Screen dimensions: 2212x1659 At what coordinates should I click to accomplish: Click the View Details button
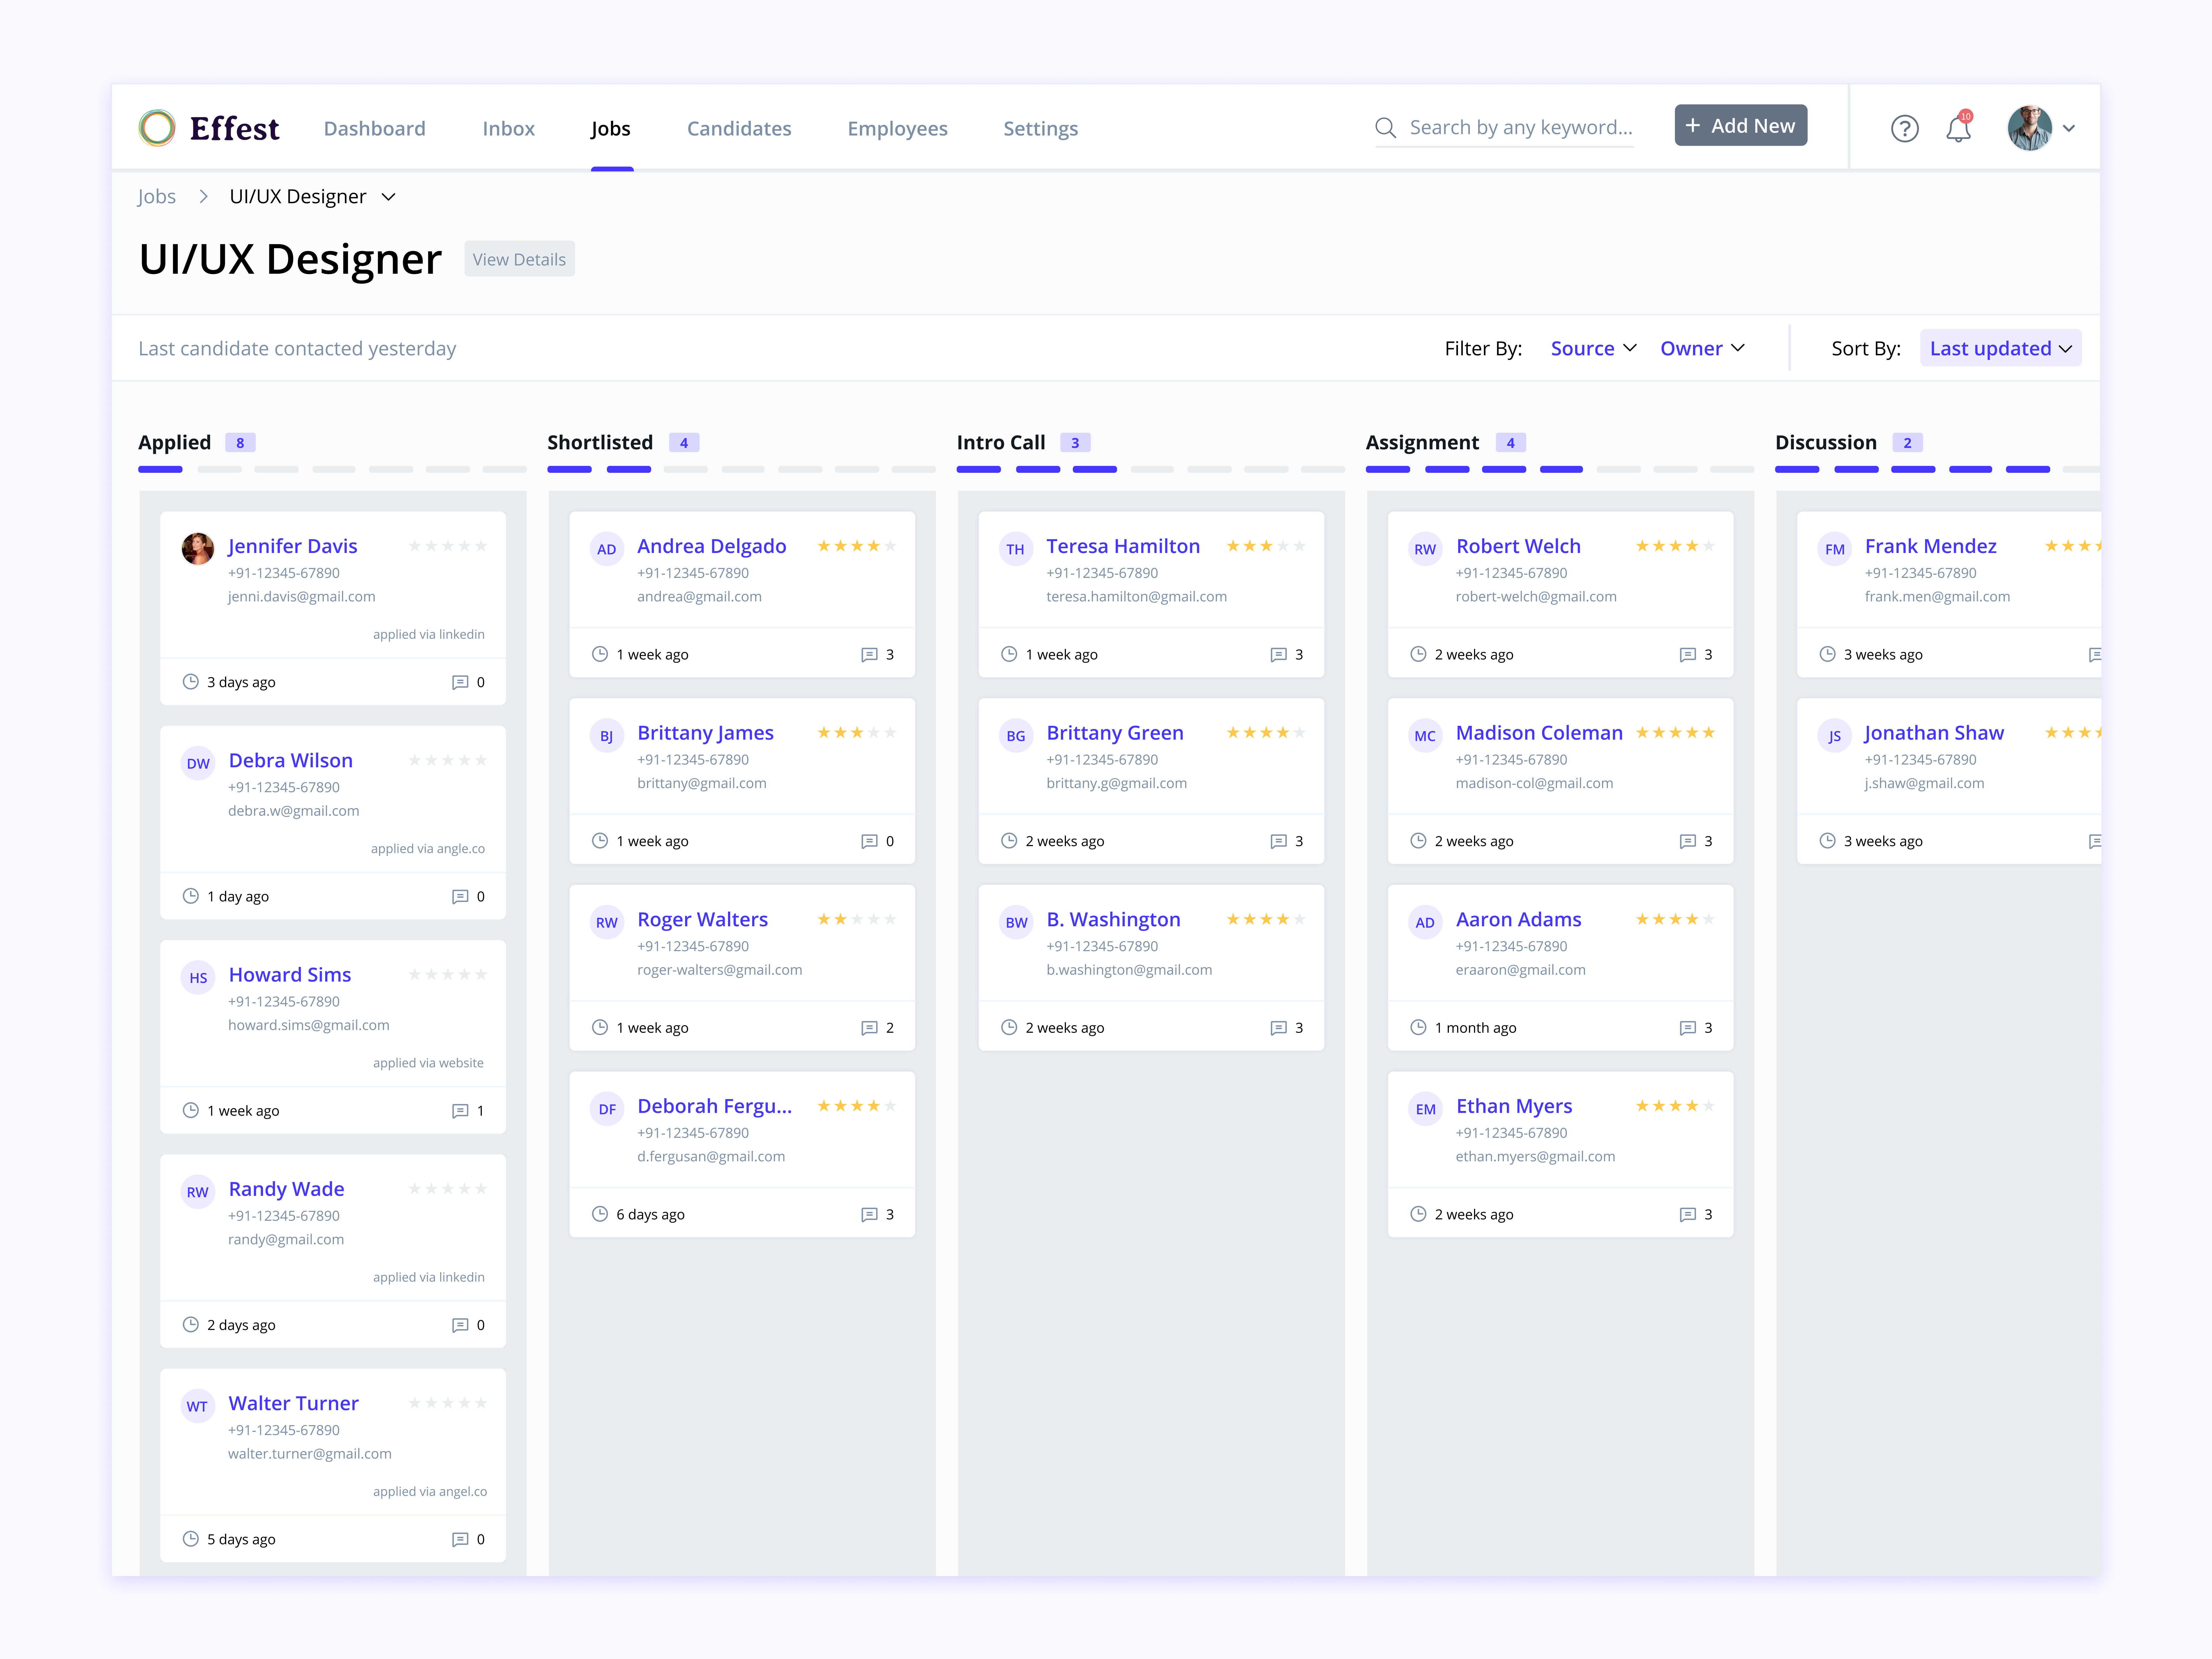pos(519,259)
